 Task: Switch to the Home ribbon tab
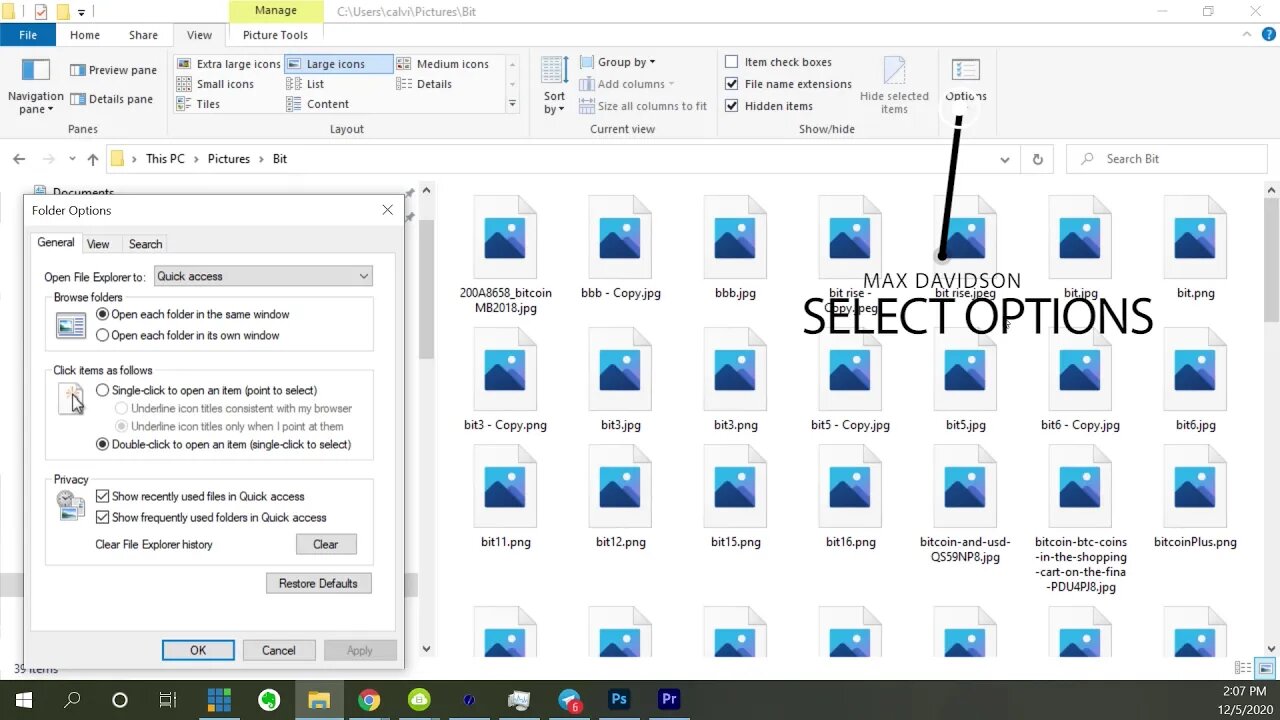point(85,35)
